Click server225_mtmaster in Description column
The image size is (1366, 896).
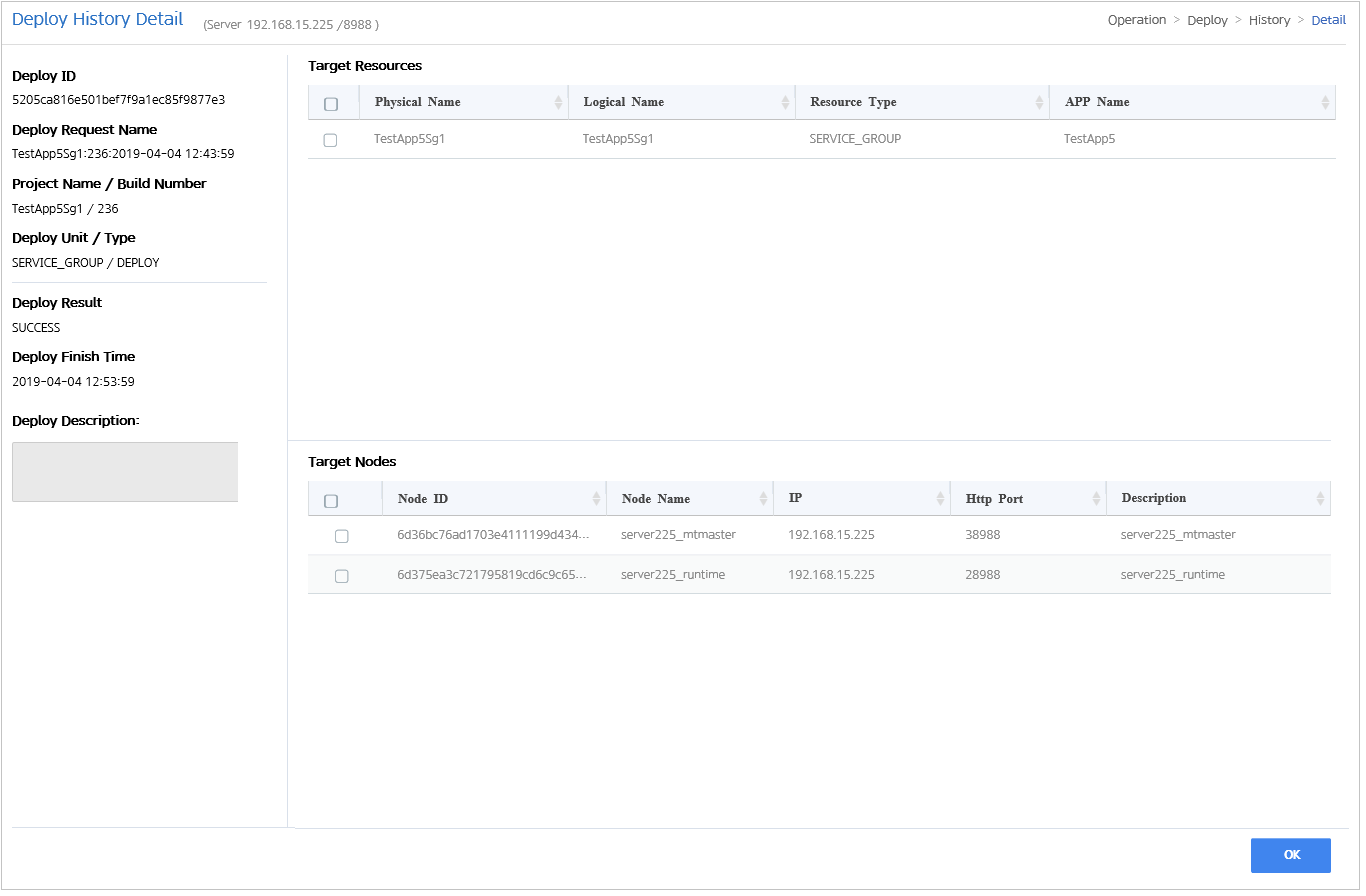click(1178, 535)
